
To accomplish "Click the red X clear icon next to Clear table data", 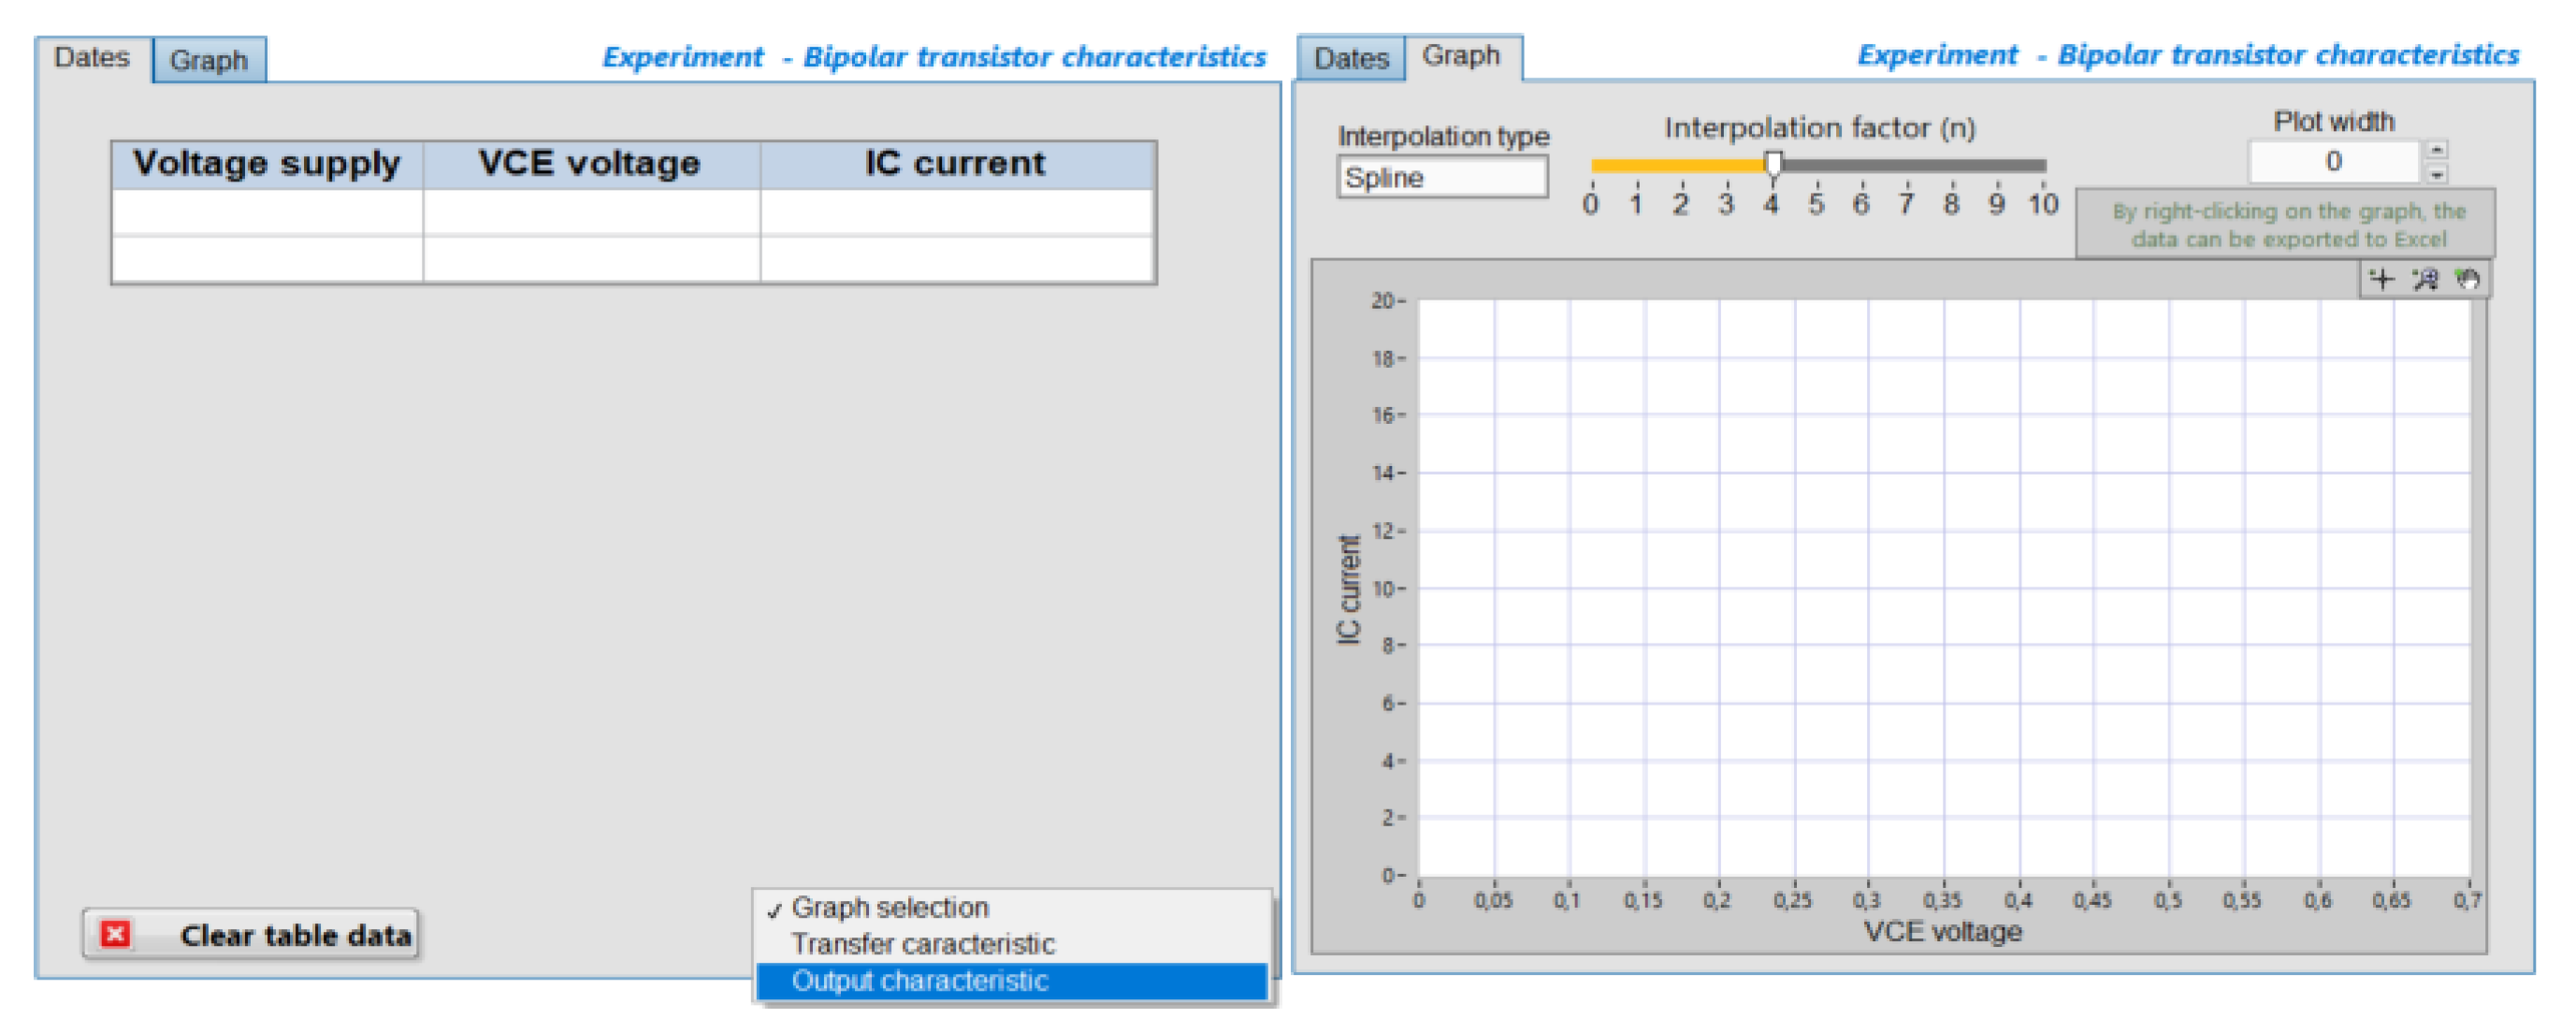I will (115, 936).
